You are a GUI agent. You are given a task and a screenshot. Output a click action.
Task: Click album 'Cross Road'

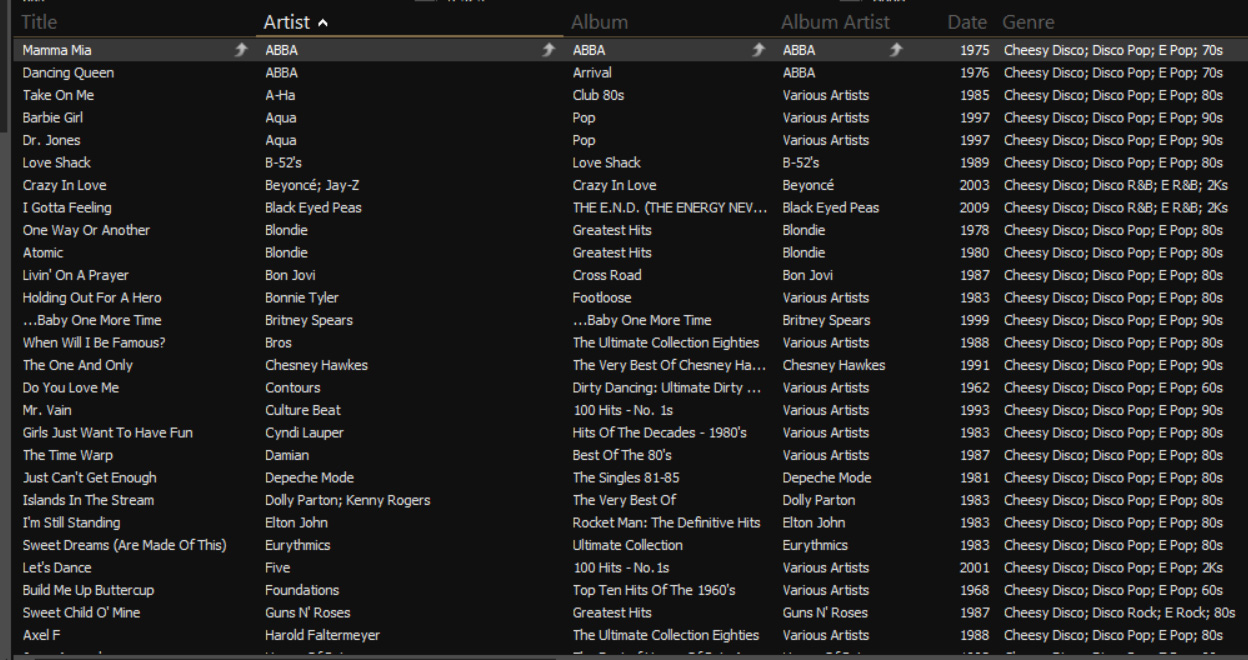point(607,275)
